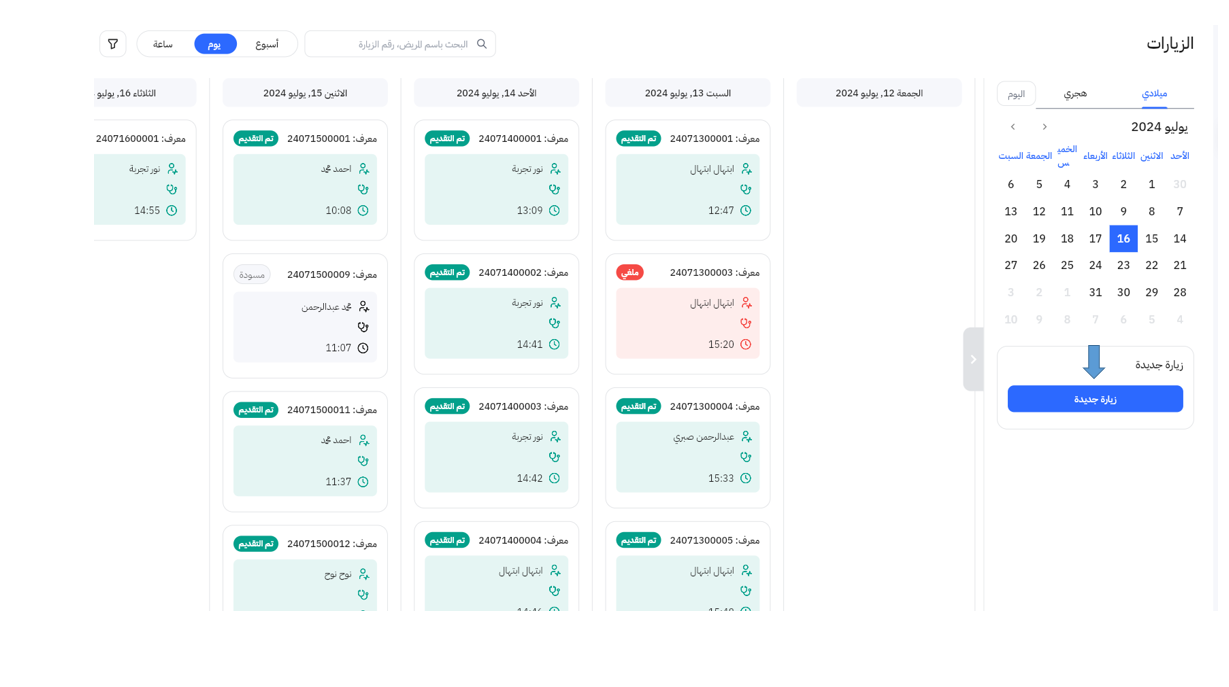This screenshot has height=687, width=1229.
Task: Click the stethoscope icon in visit 24071400001
Action: tap(554, 189)
